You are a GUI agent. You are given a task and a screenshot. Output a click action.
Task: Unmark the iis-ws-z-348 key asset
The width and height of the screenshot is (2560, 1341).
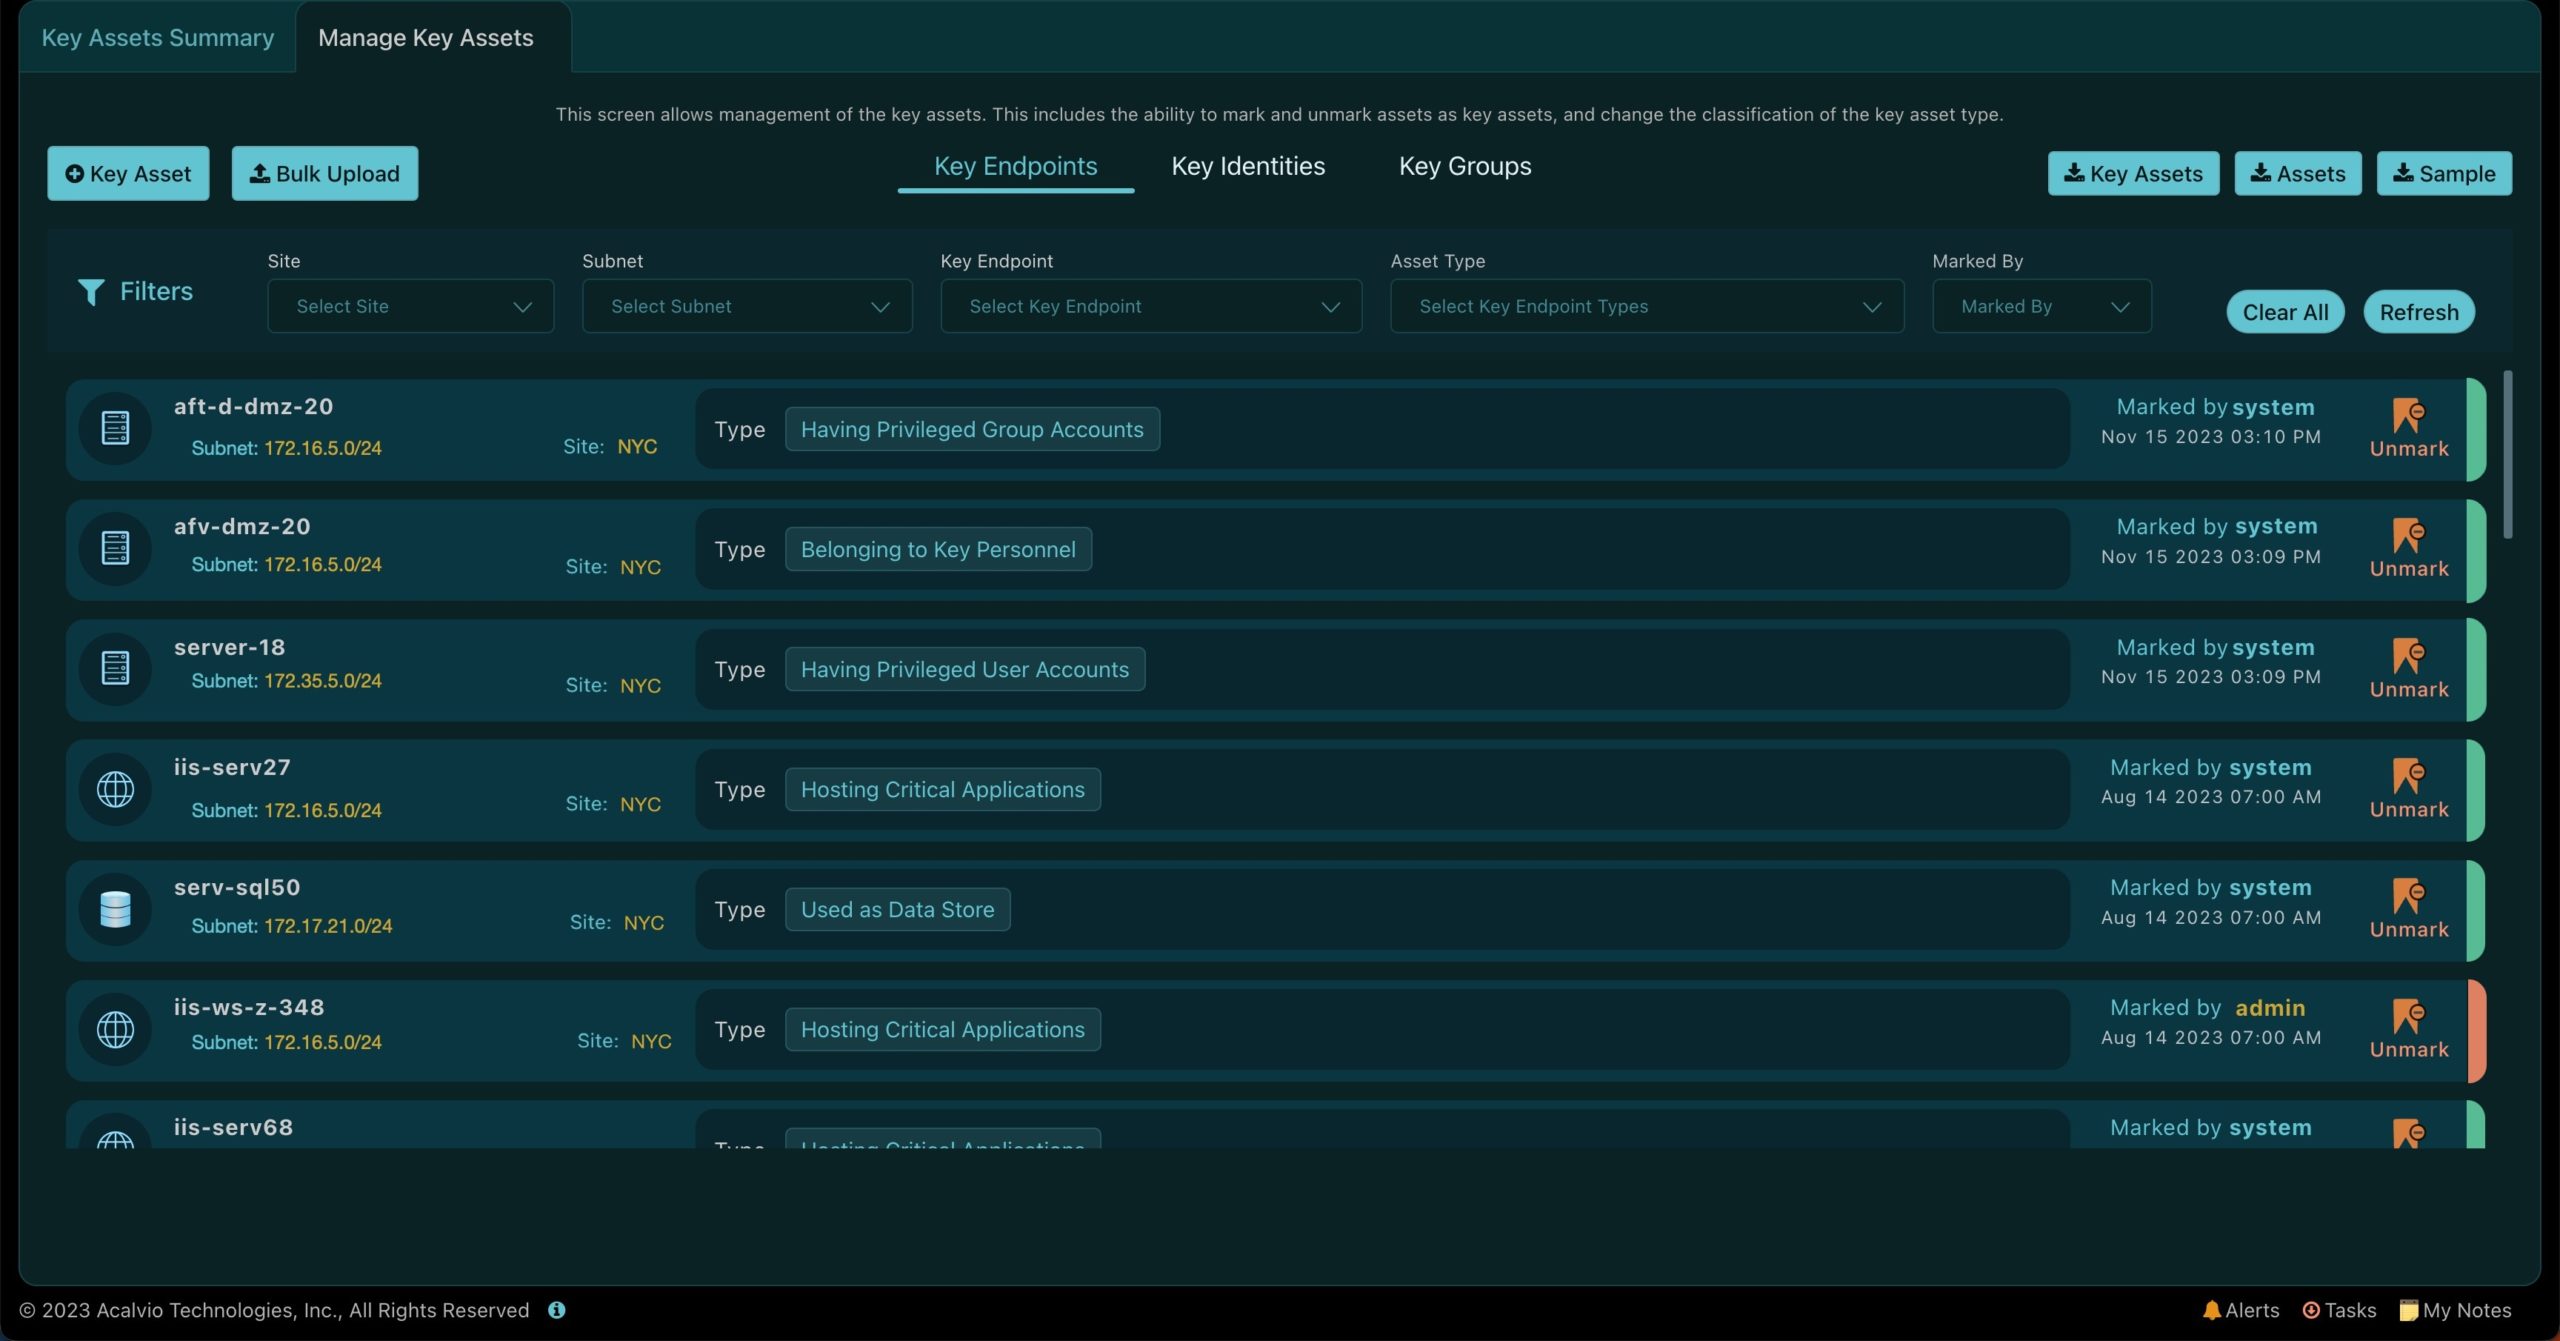(2409, 1029)
